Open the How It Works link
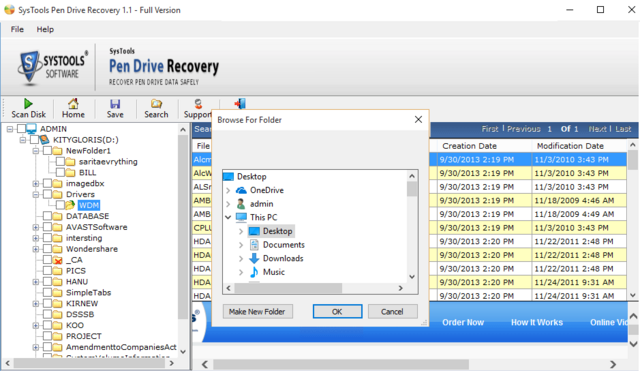 [x=537, y=322]
